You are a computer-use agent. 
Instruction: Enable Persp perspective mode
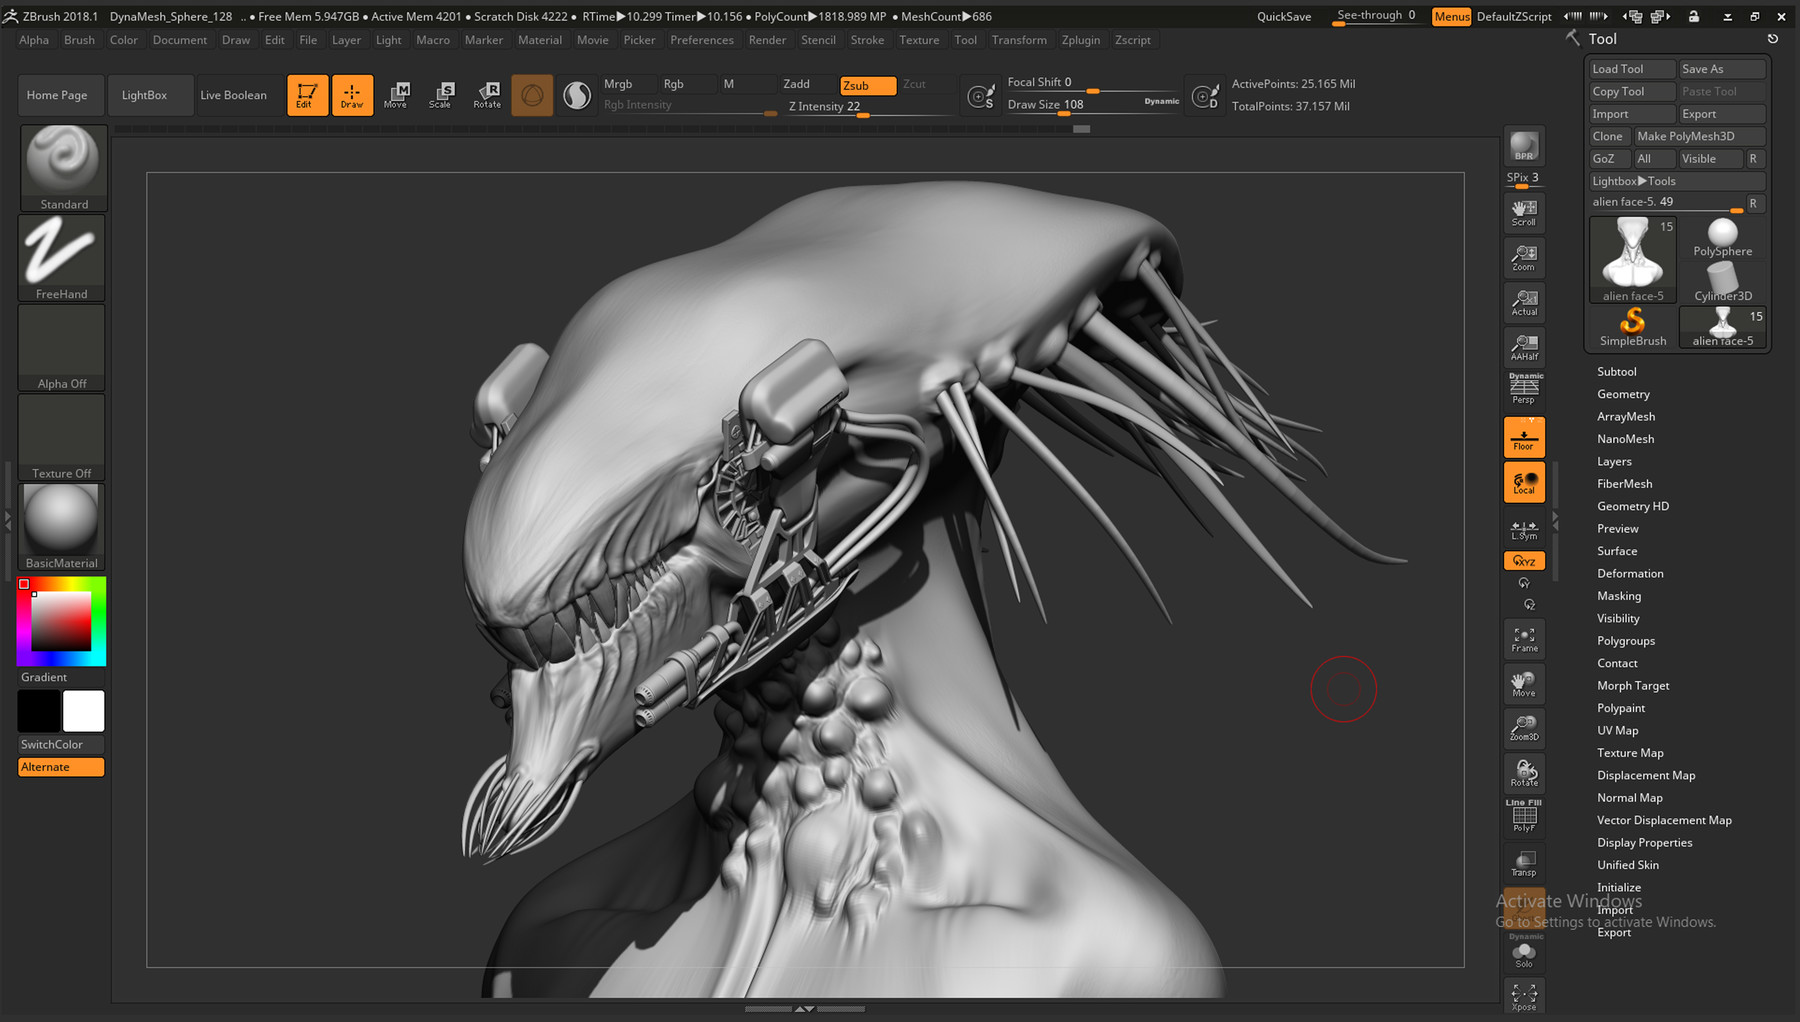tap(1523, 388)
